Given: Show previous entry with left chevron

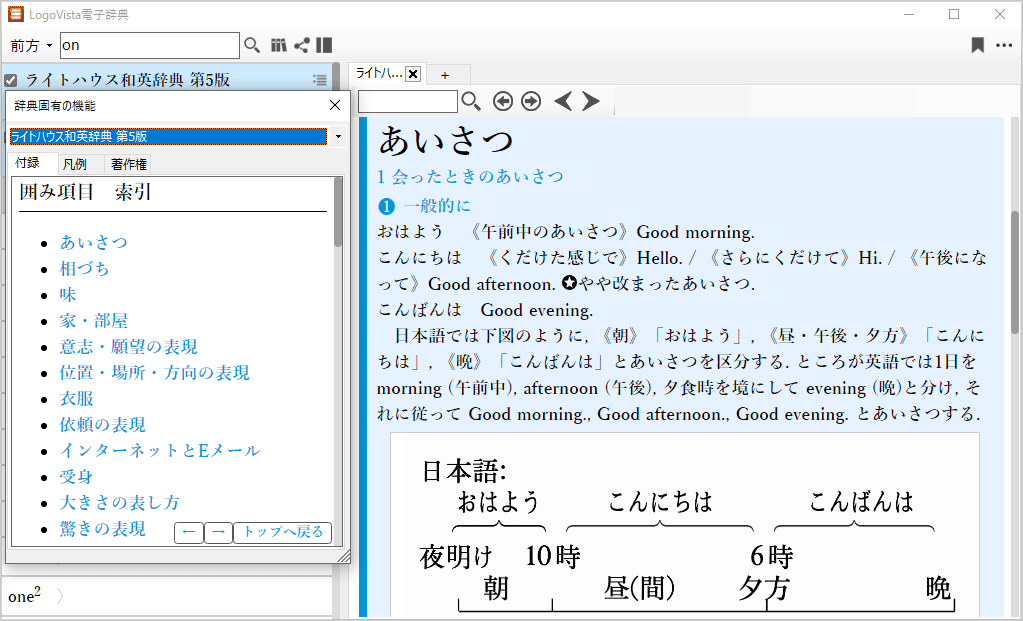Looking at the screenshot, I should coord(563,101).
